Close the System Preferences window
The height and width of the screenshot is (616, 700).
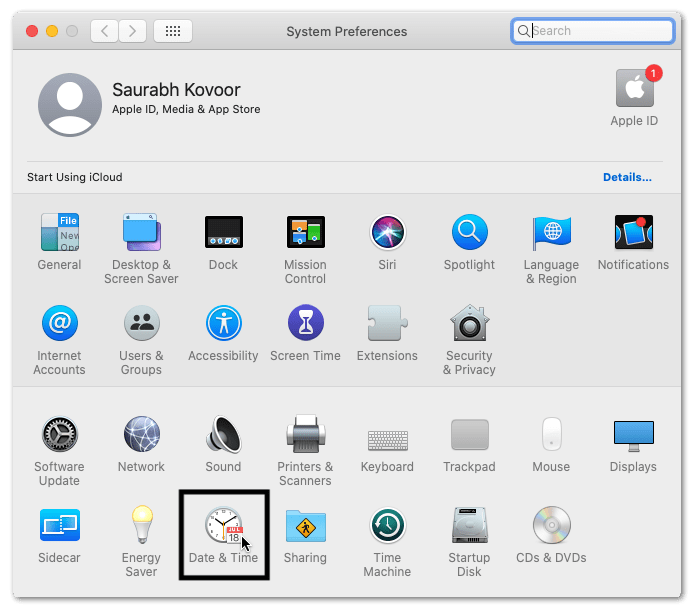pos(32,31)
